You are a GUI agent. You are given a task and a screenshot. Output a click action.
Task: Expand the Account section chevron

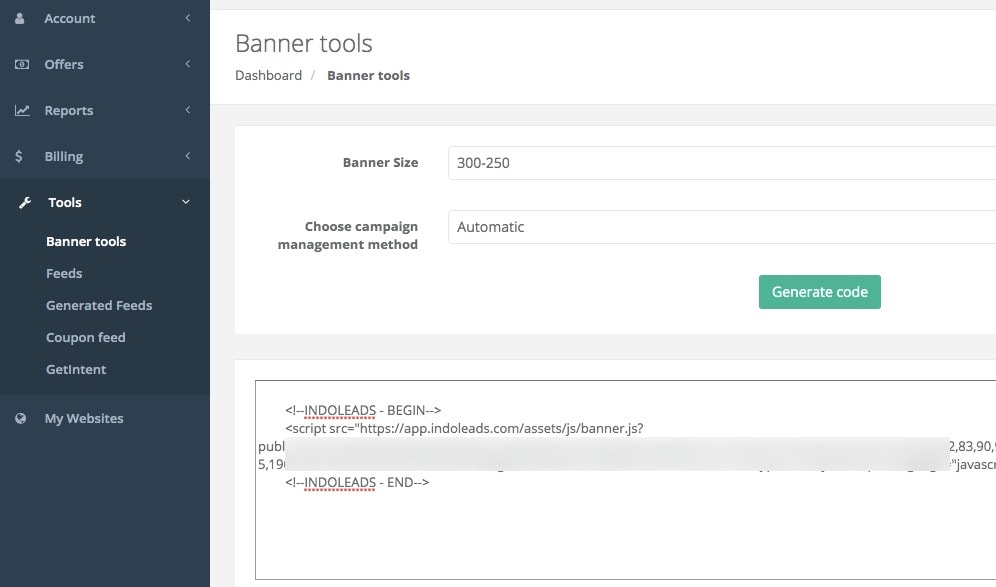(x=187, y=18)
